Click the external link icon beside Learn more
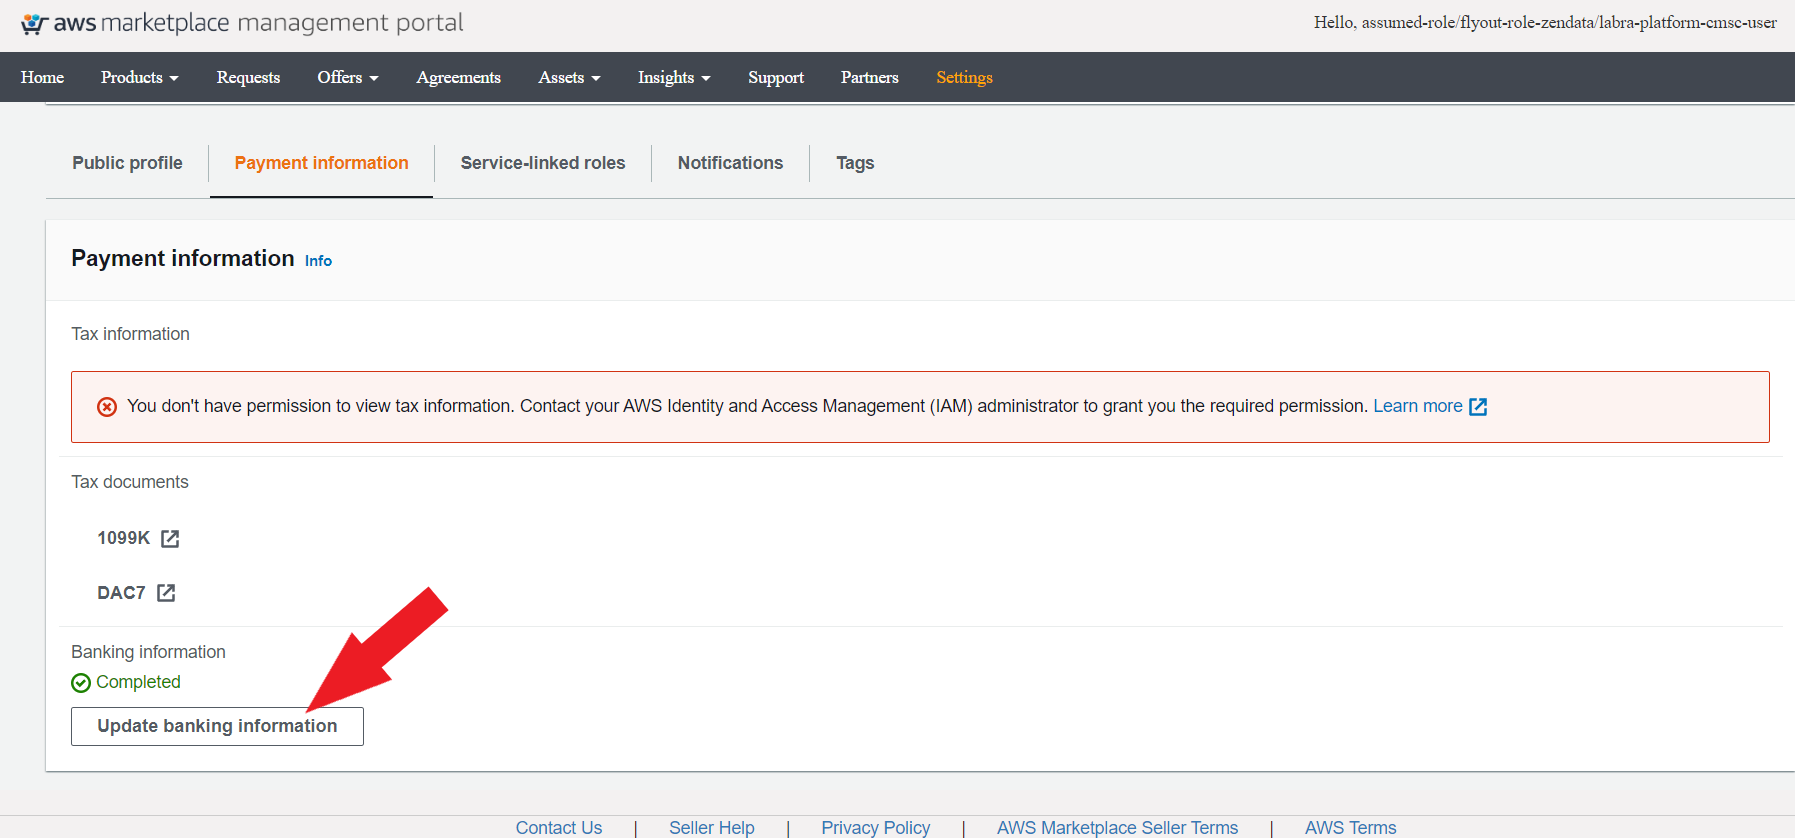 1478,407
